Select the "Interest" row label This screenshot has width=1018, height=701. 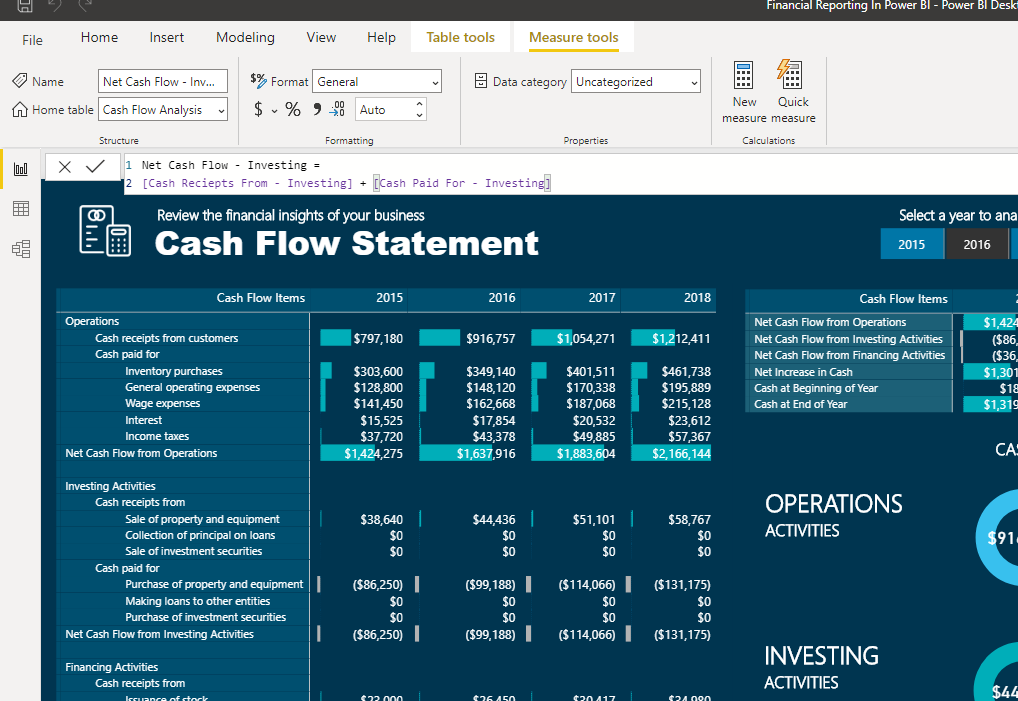[x=143, y=421]
